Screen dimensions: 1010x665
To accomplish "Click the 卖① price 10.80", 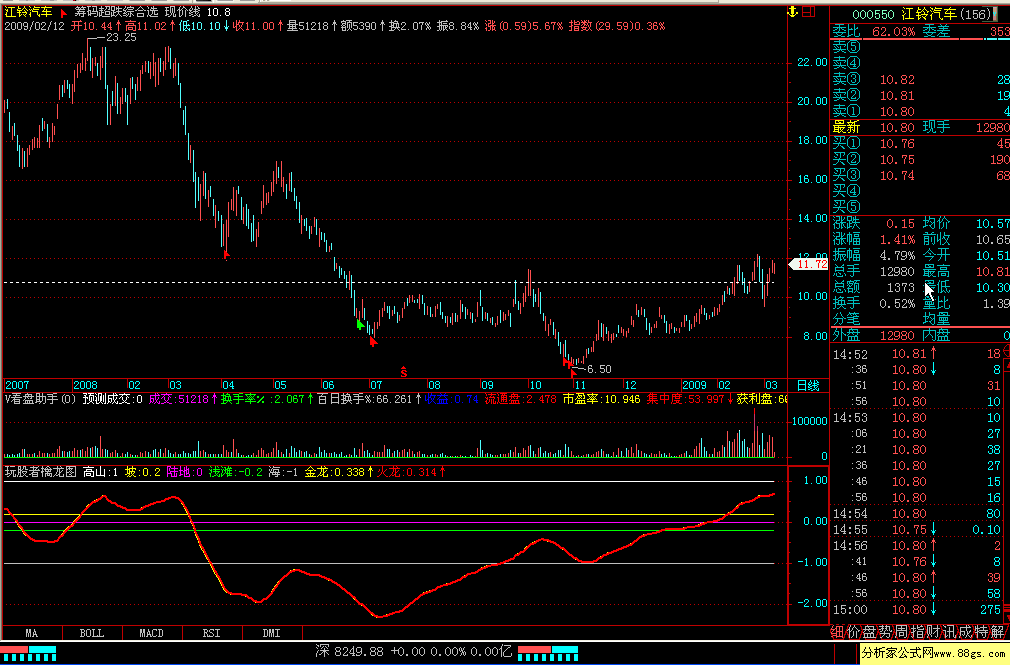I will (897, 111).
